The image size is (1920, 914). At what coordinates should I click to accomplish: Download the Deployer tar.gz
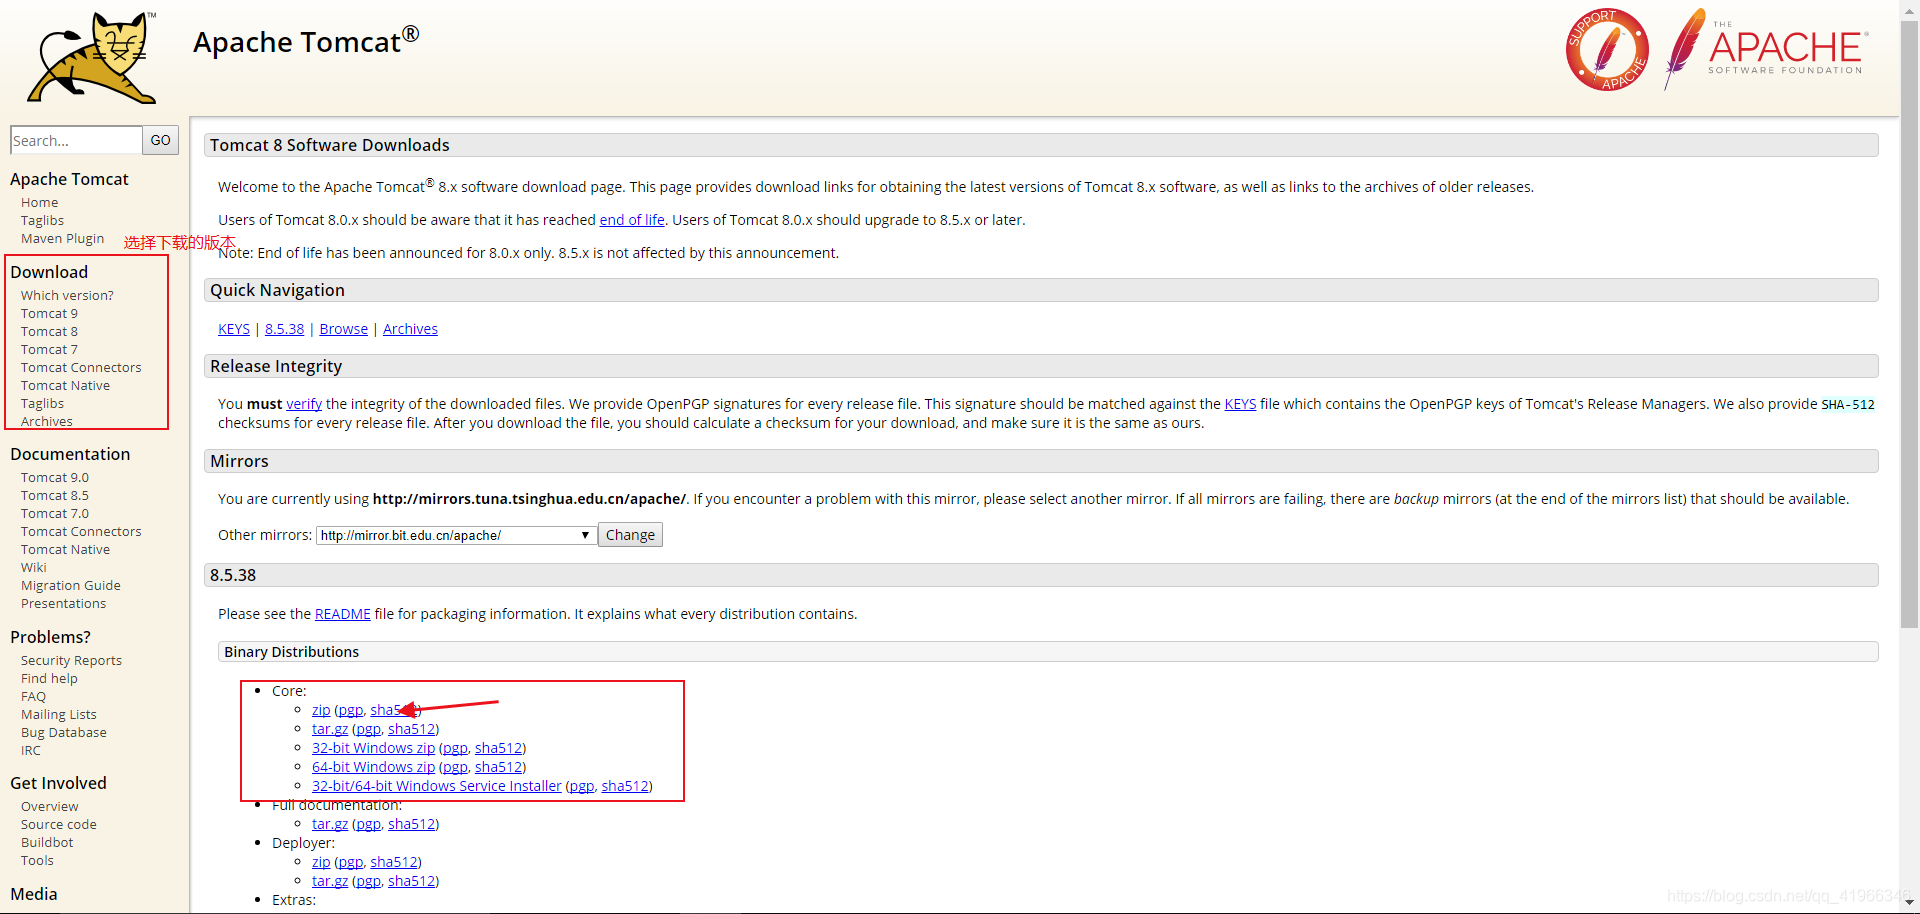pyautogui.click(x=330, y=881)
